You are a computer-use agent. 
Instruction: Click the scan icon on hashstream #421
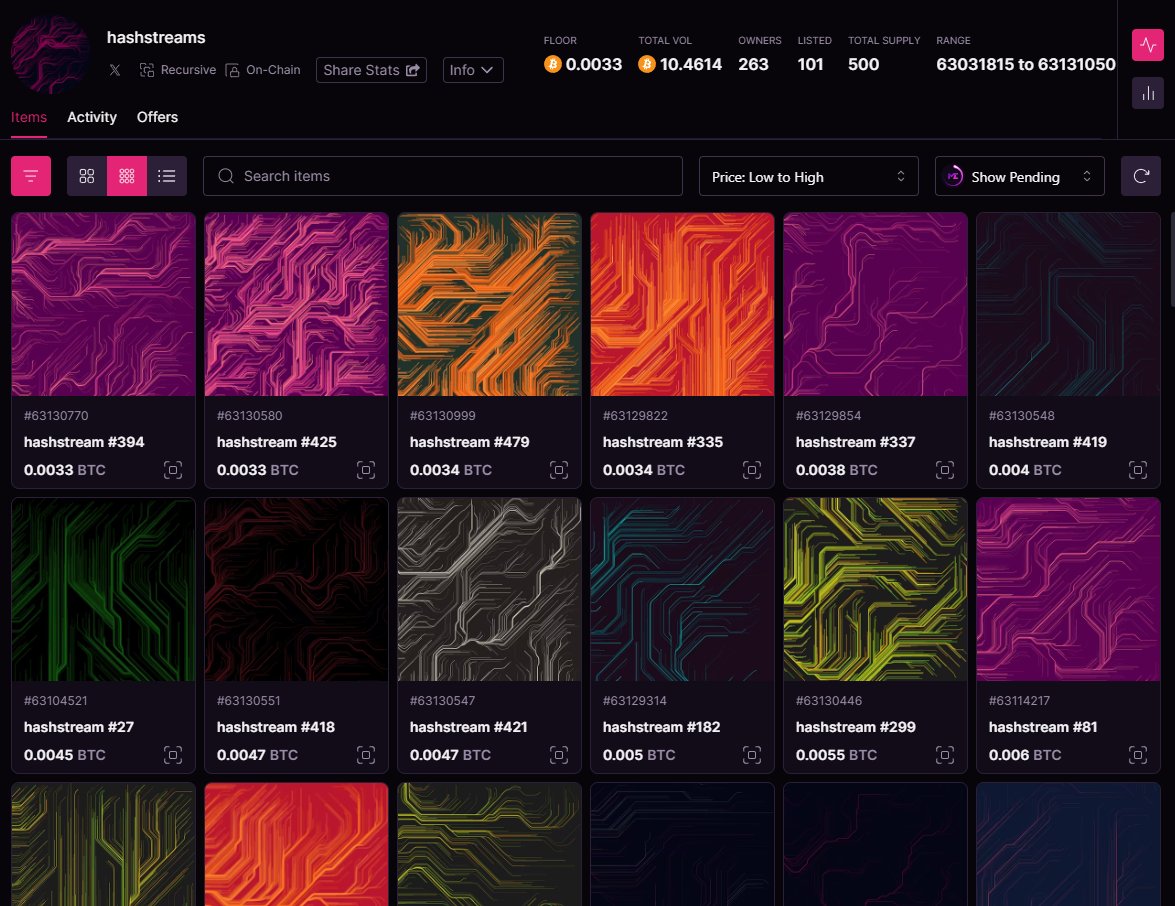pyautogui.click(x=559, y=755)
